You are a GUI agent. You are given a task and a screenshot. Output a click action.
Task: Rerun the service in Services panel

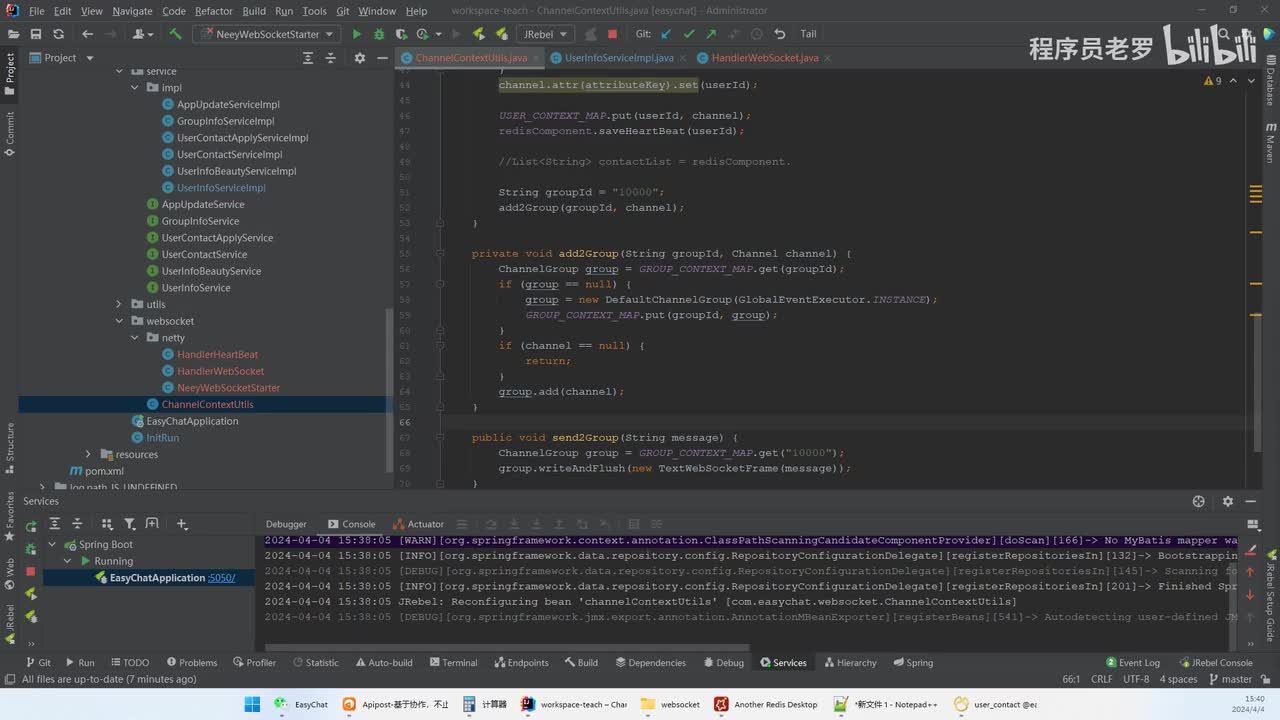[x=31, y=526]
